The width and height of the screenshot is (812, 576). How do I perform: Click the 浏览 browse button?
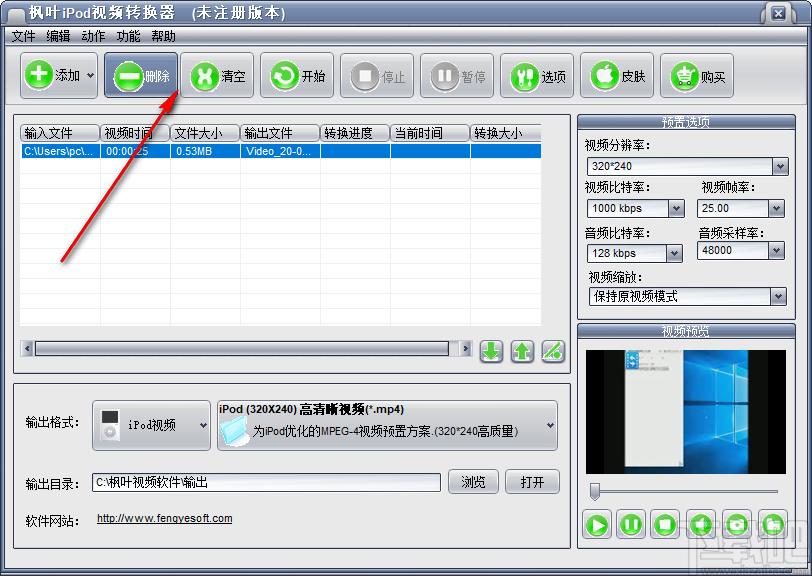pyautogui.click(x=473, y=482)
